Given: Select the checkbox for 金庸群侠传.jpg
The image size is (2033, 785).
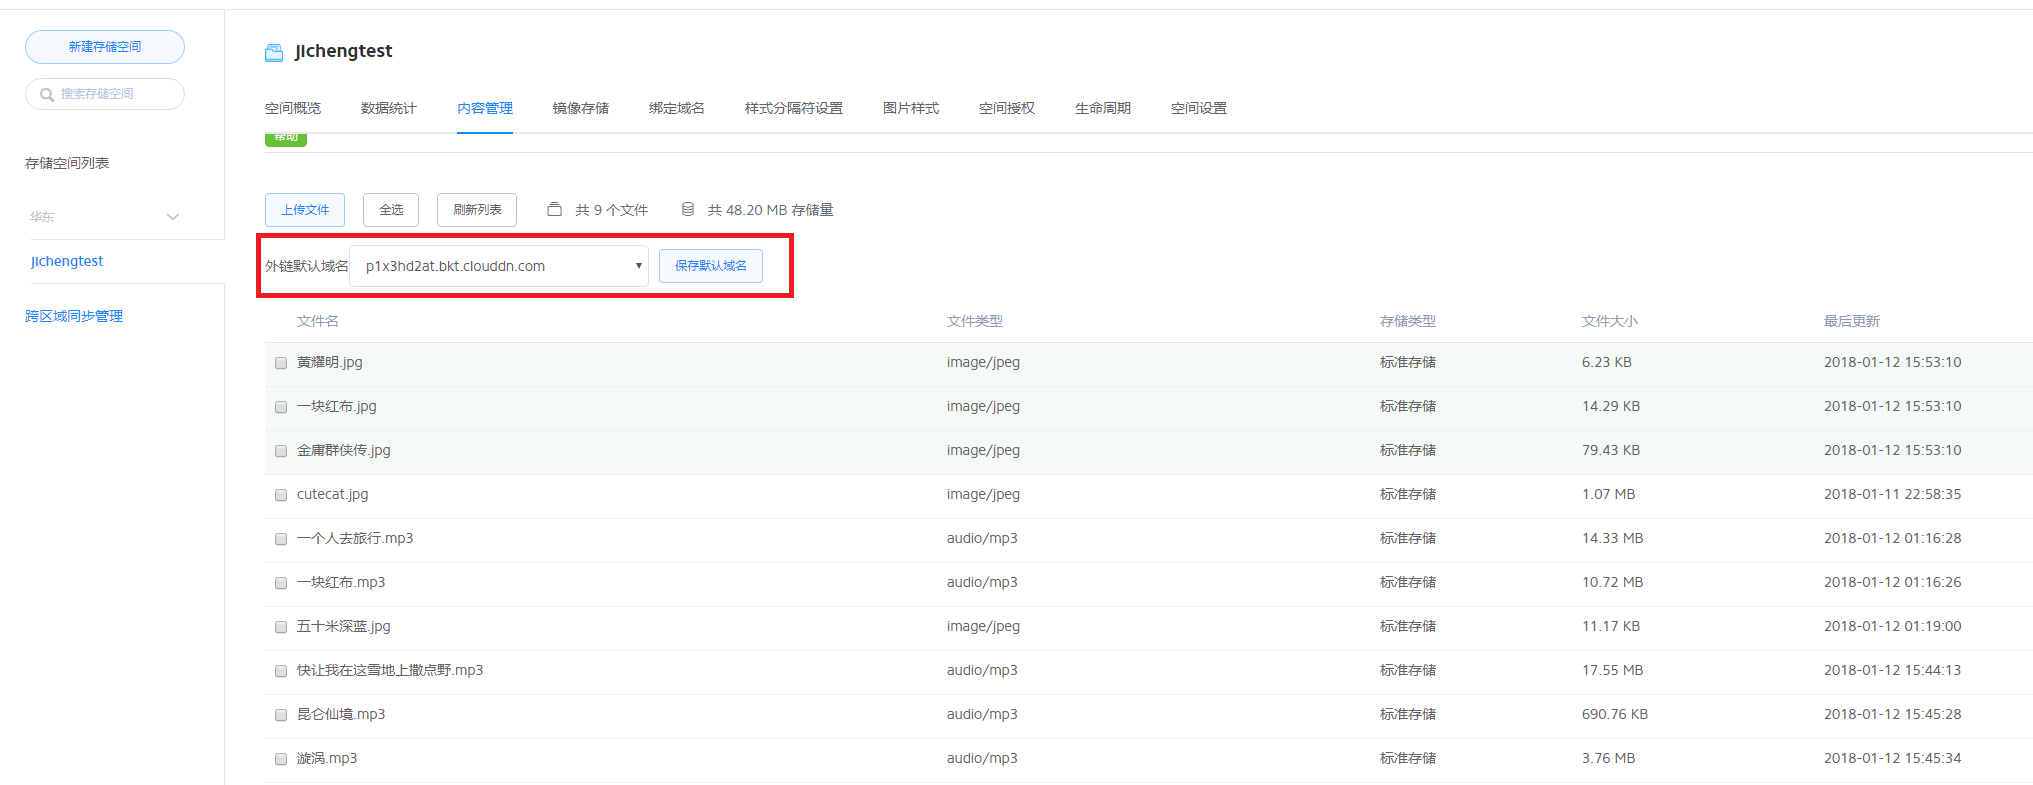Looking at the screenshot, I should tap(281, 451).
